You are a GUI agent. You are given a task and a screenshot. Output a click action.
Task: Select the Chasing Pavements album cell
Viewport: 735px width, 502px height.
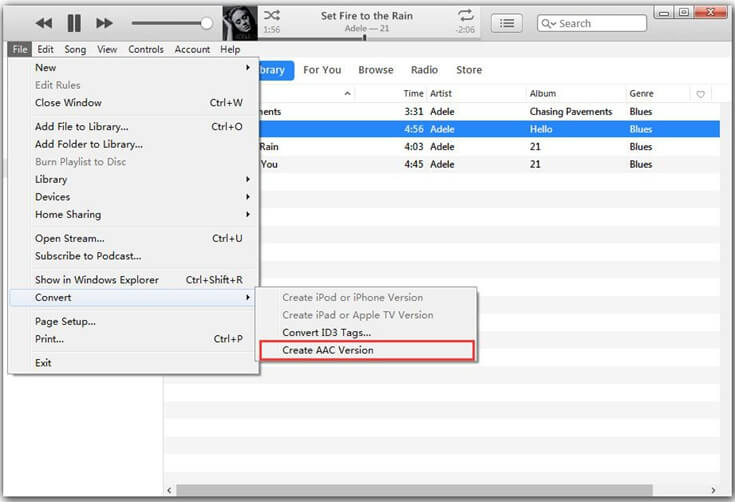point(570,112)
